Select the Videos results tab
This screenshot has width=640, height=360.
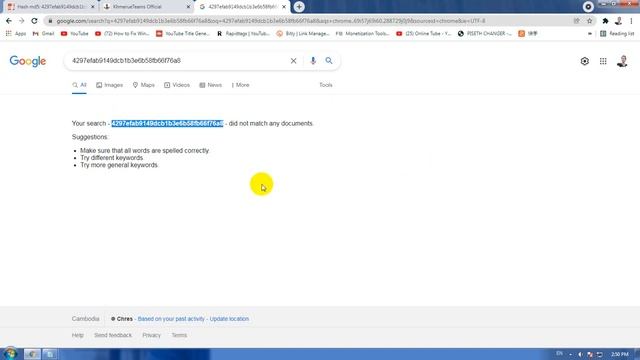click(x=177, y=85)
